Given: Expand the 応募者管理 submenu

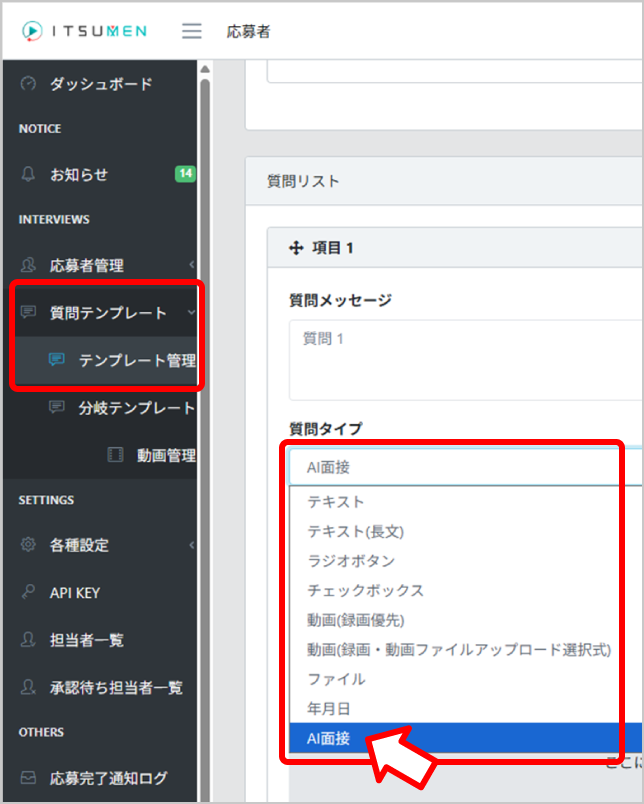Looking at the screenshot, I should [190, 265].
